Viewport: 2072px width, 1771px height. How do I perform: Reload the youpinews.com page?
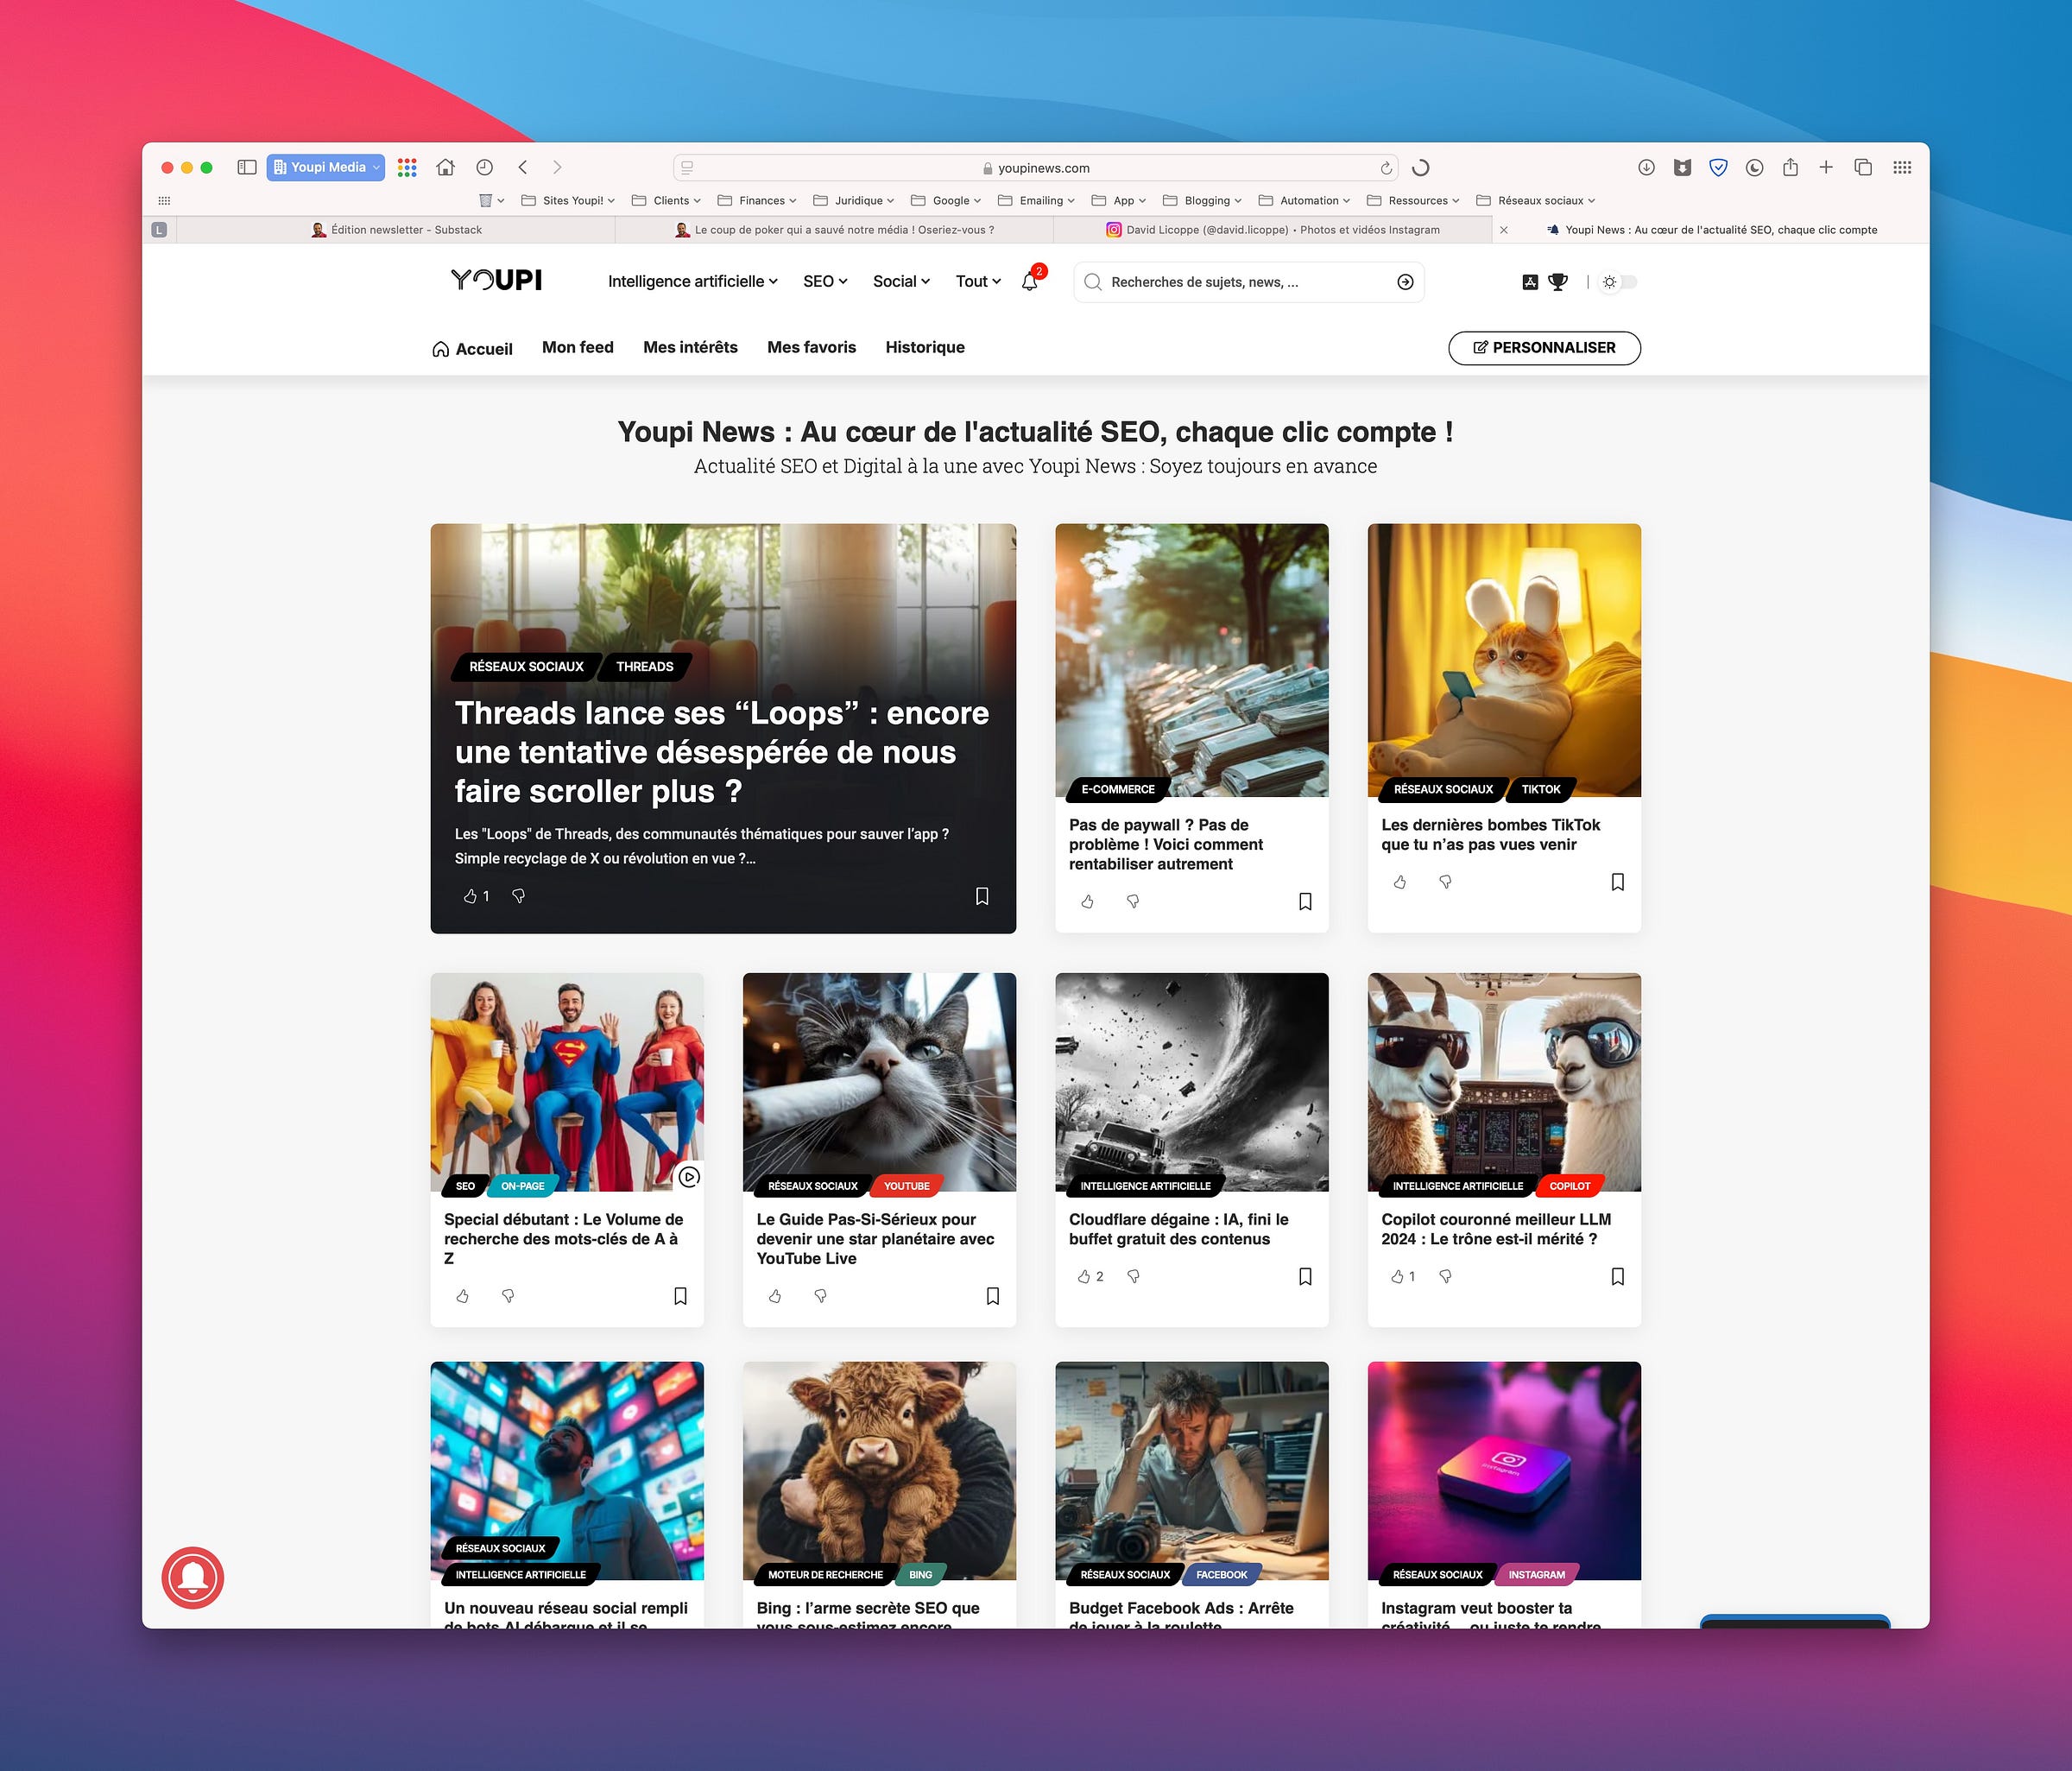(1386, 168)
